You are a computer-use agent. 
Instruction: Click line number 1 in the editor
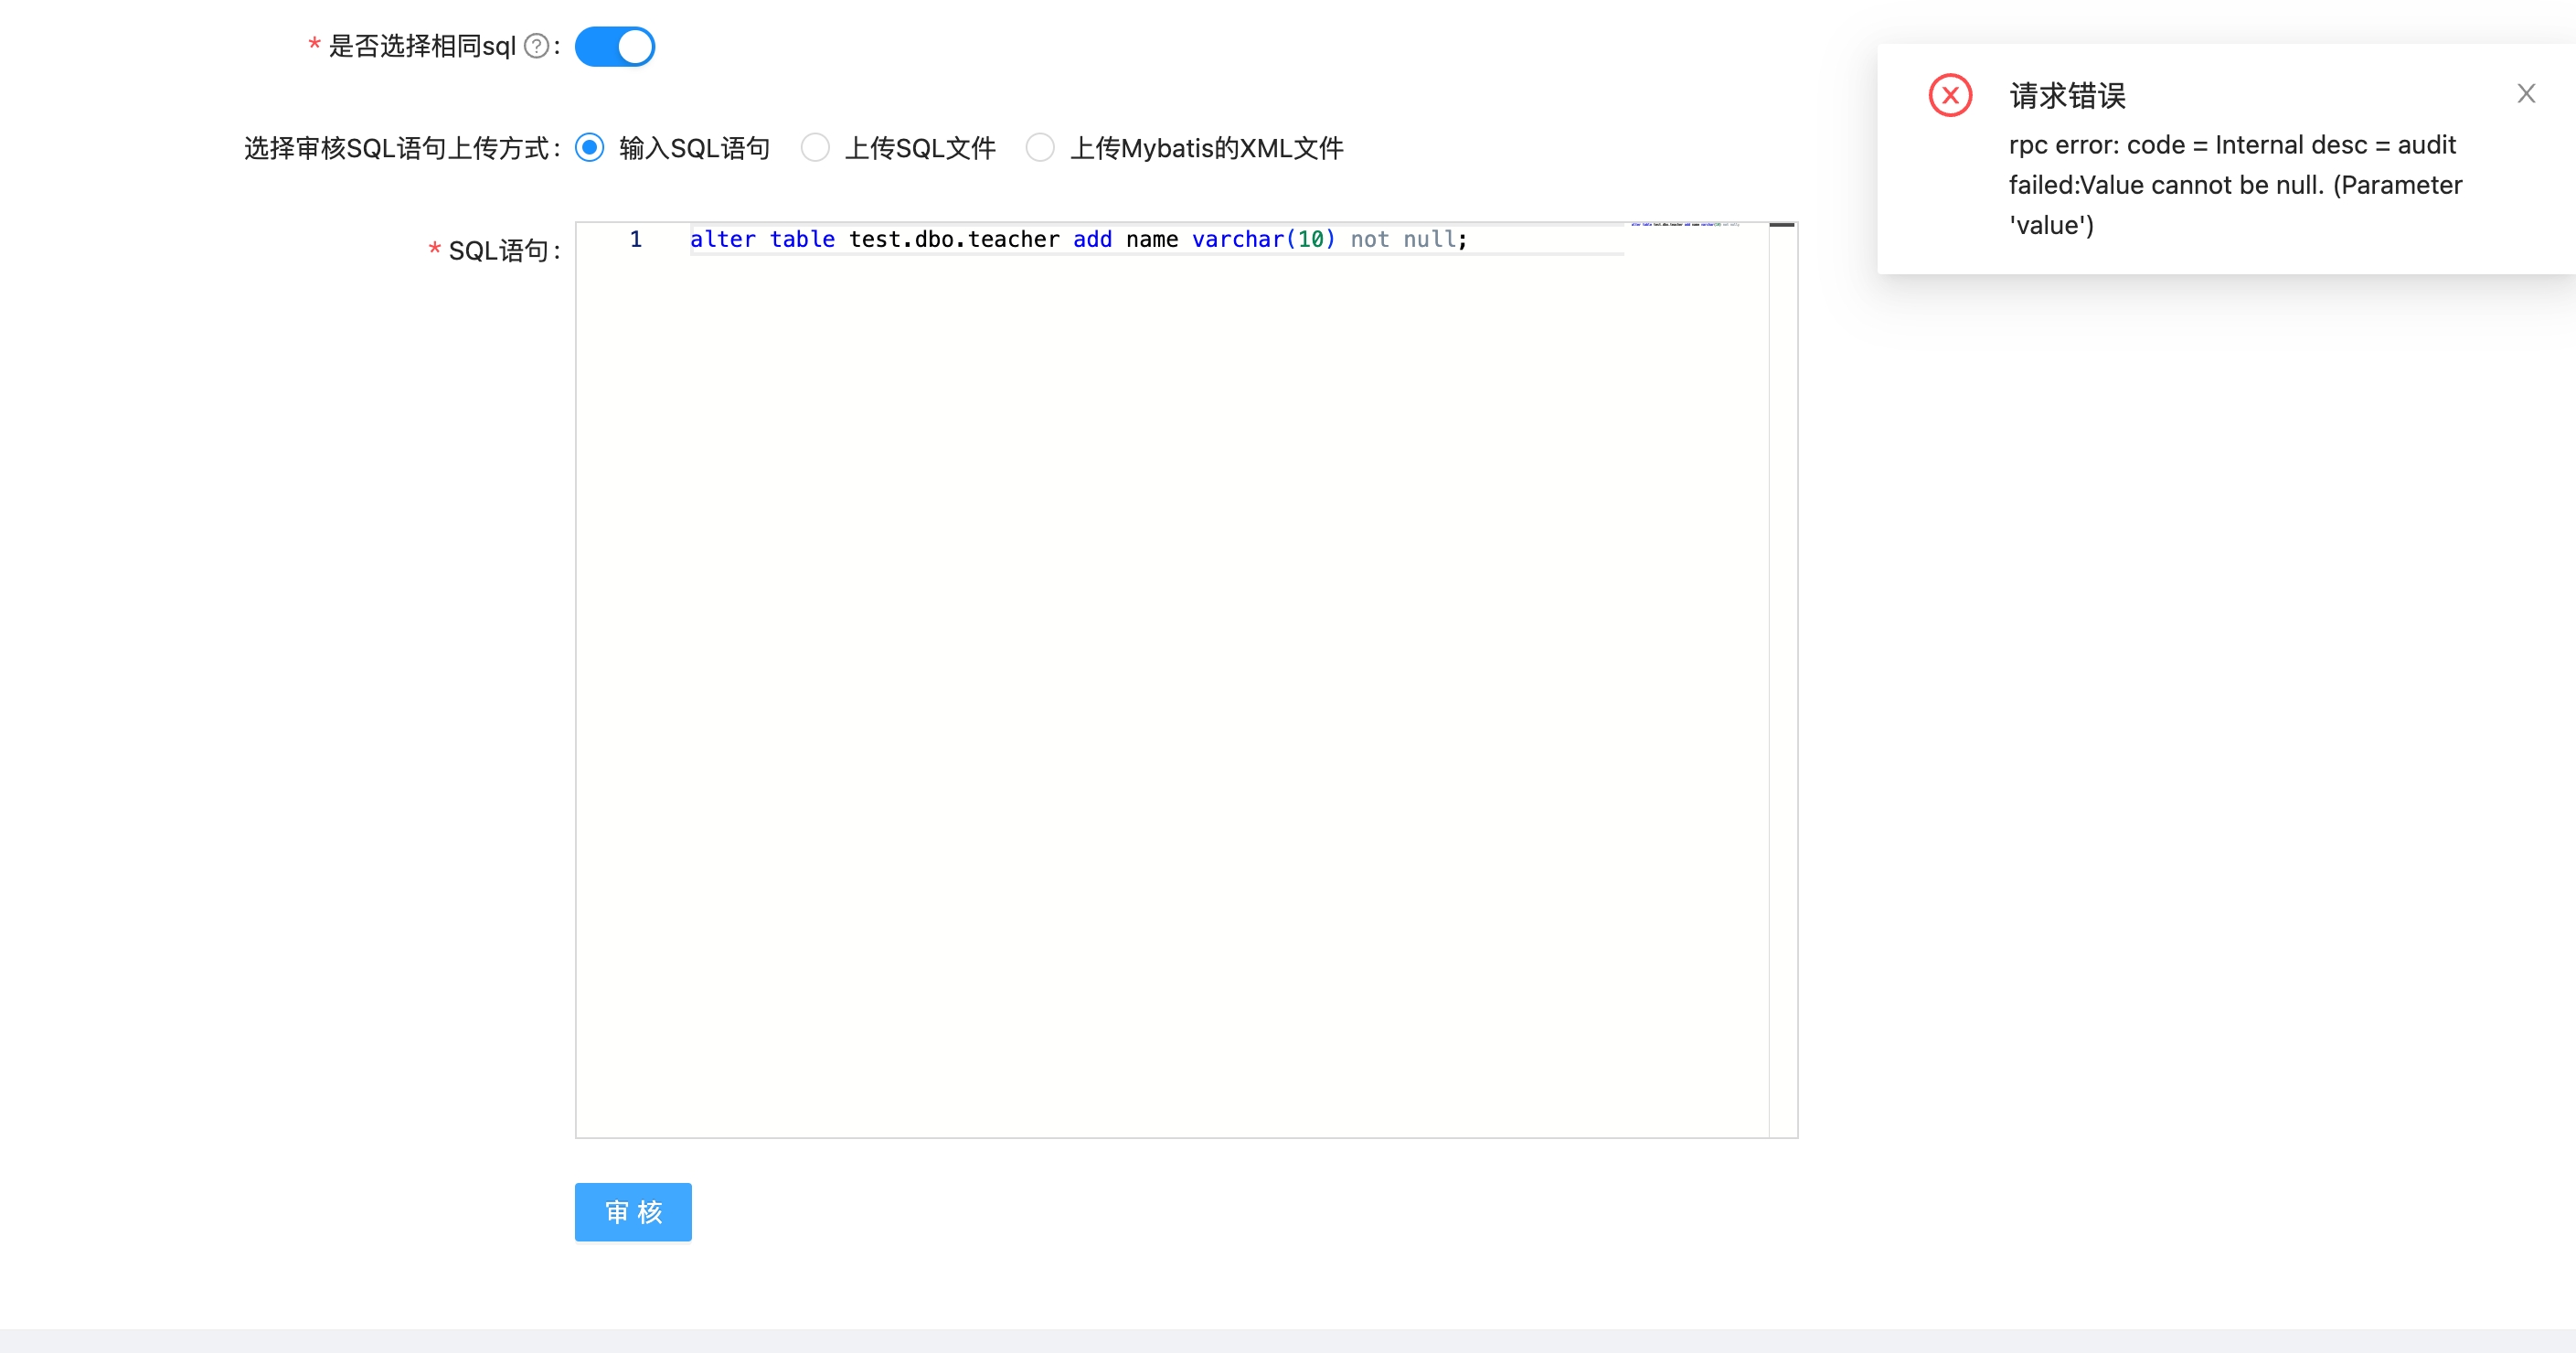coord(635,239)
